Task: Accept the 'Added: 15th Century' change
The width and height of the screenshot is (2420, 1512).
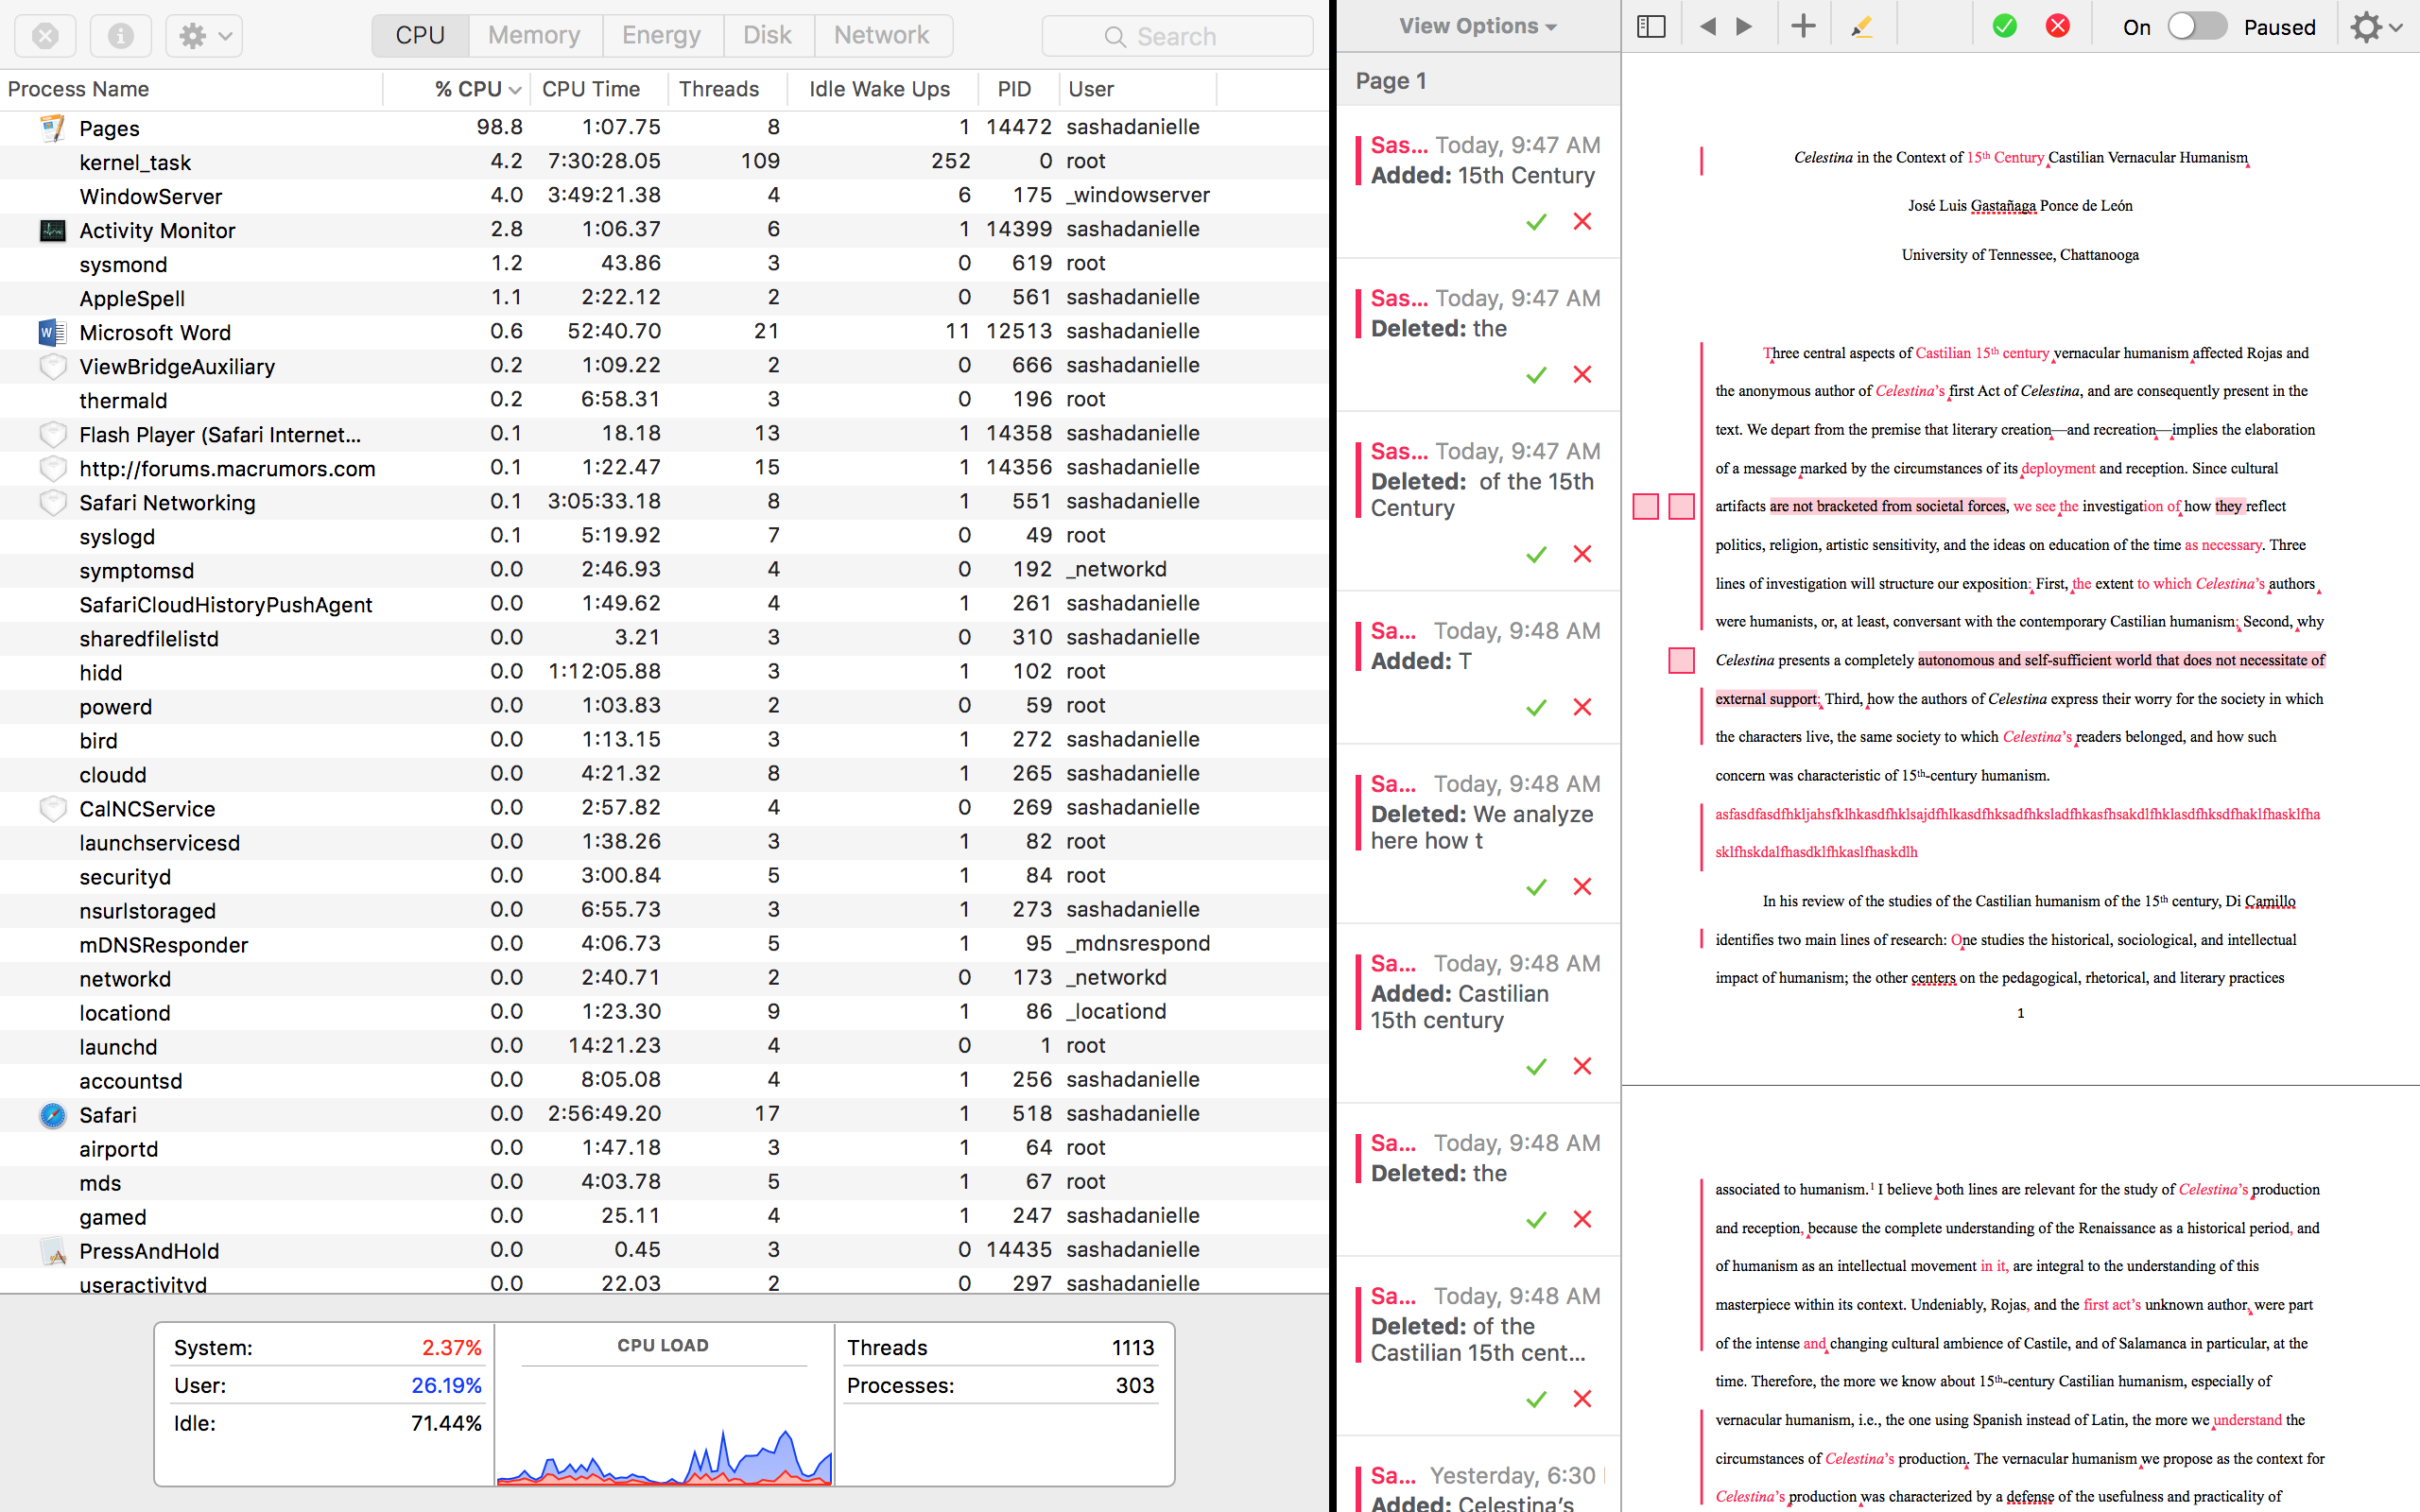Action: coord(1536,222)
